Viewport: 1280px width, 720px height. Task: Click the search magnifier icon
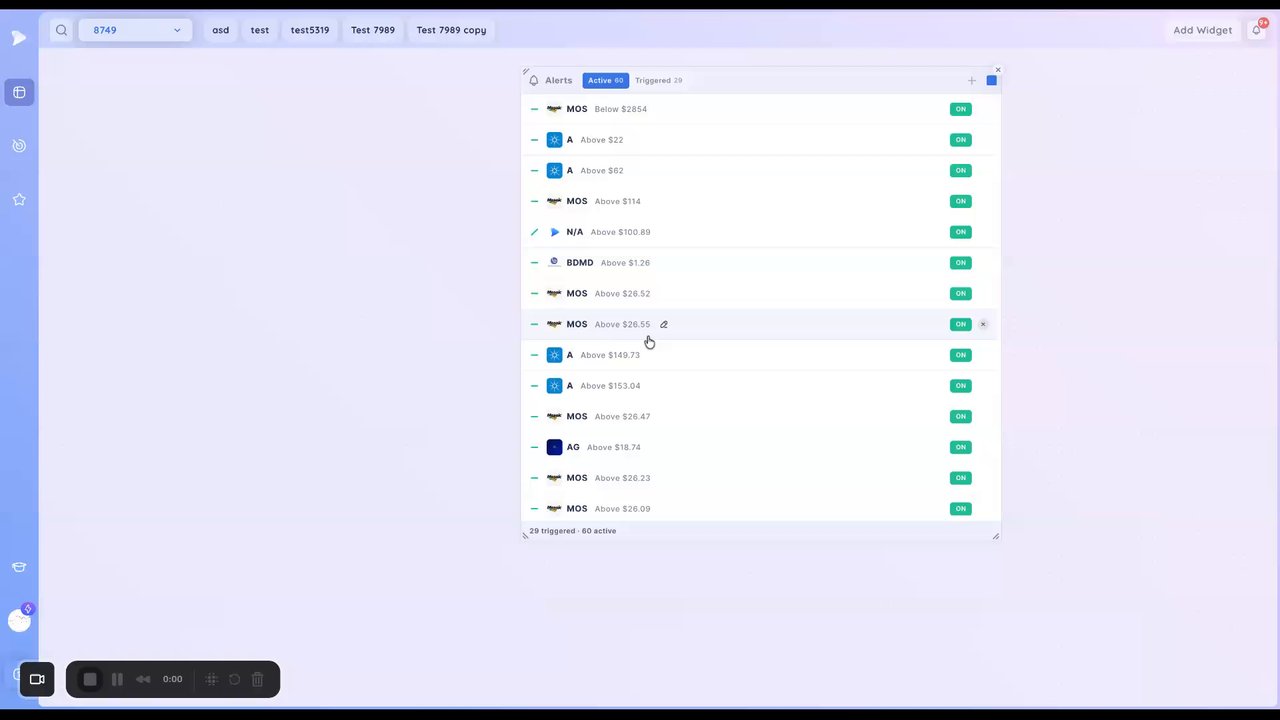click(61, 30)
